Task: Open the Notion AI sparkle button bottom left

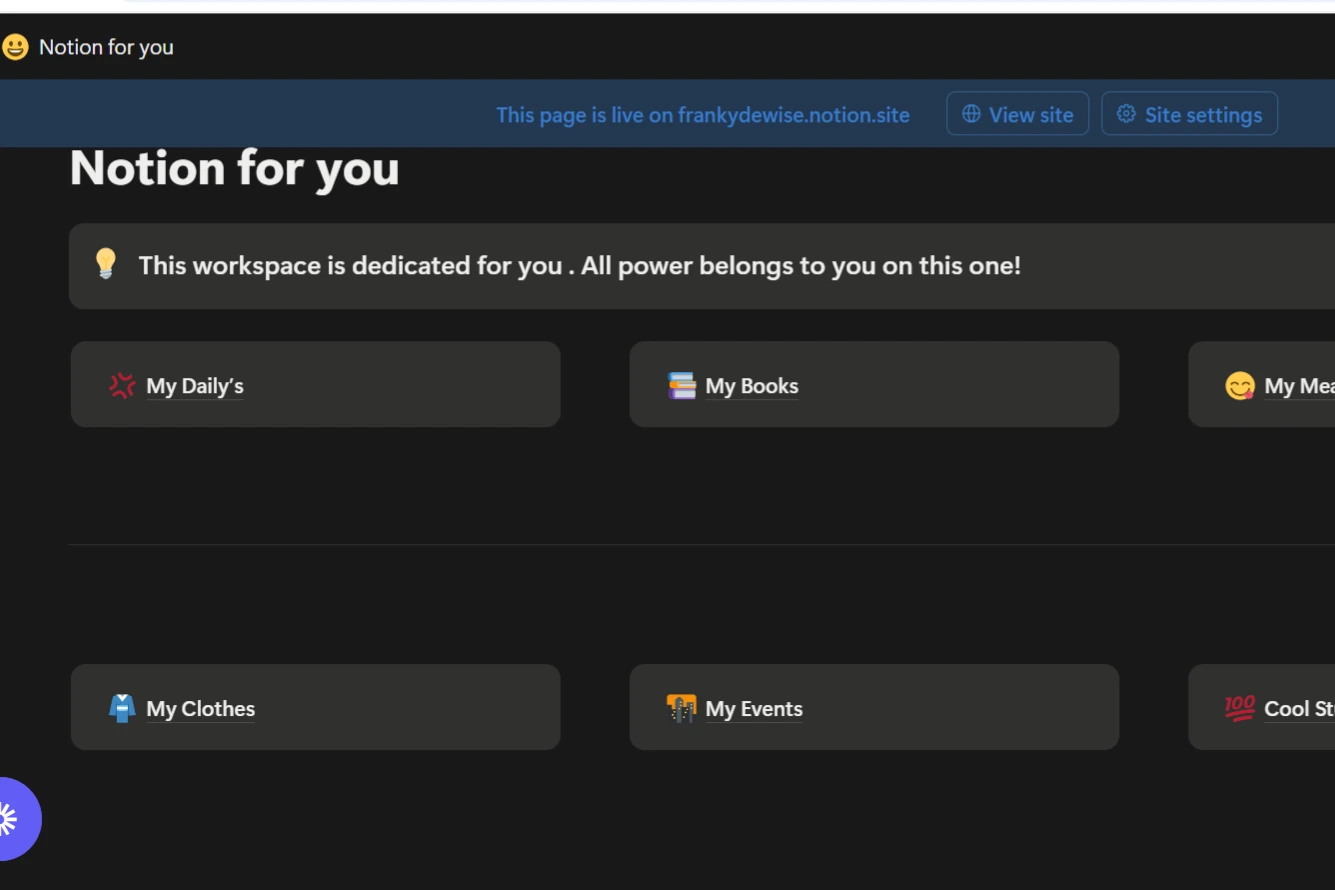Action: coord(10,818)
